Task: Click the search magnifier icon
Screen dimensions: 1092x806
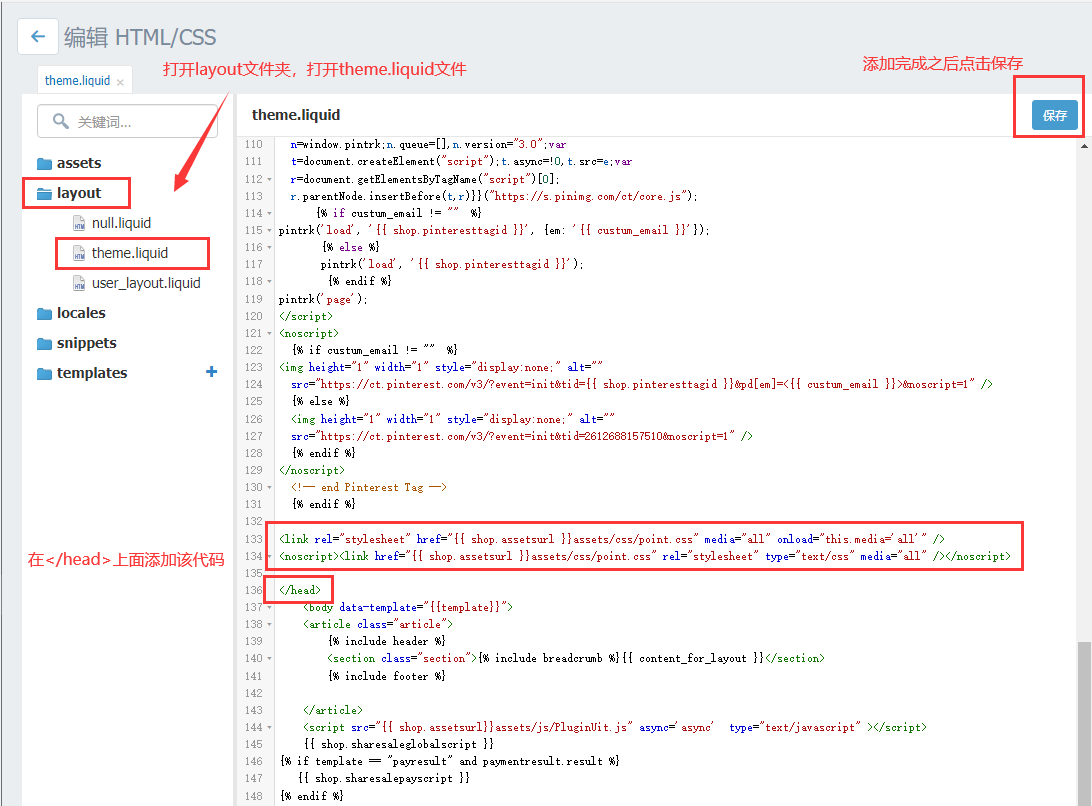Action: tap(61, 121)
